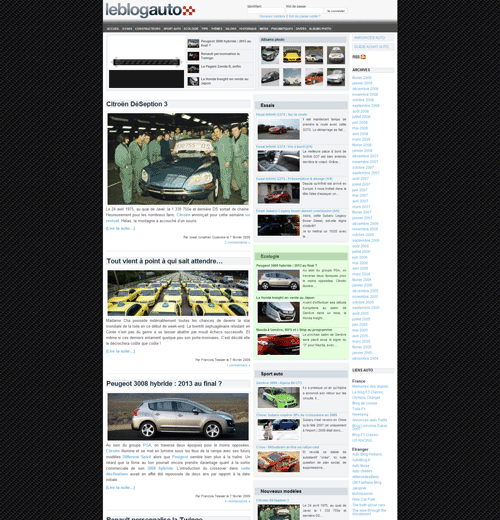This screenshot has width=500, height=520.
Task: Open the yellow car photo album thumbnail
Action: click(292, 55)
